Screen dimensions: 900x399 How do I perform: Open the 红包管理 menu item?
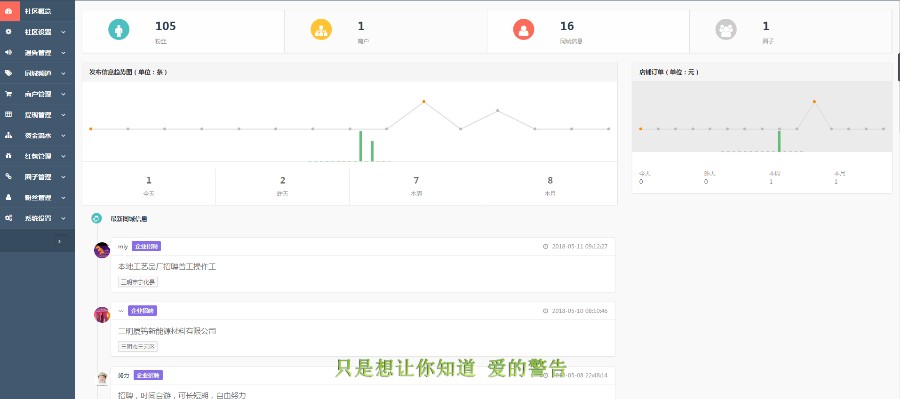pos(37,156)
